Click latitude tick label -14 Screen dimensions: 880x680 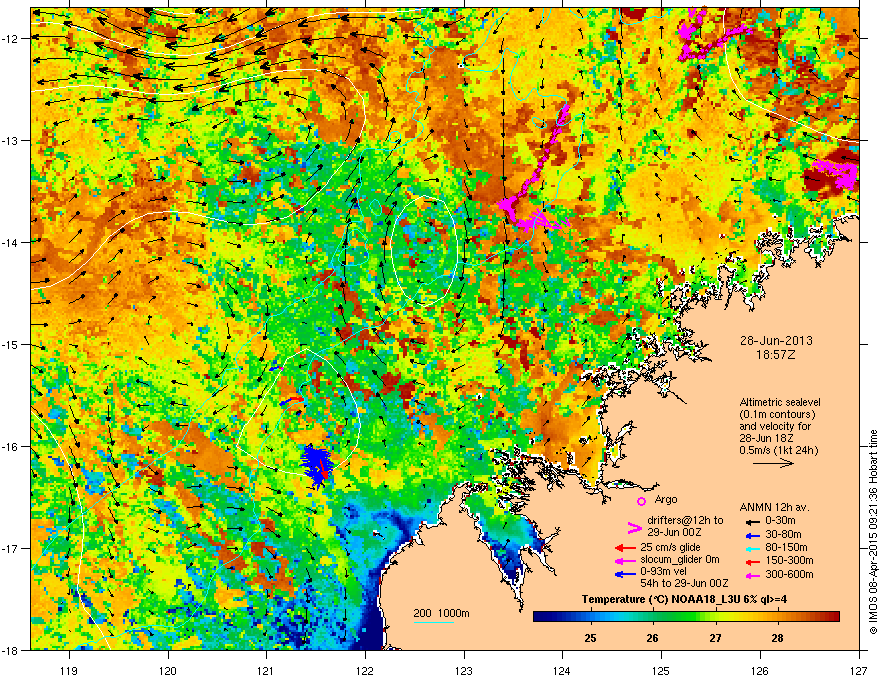pos(11,243)
